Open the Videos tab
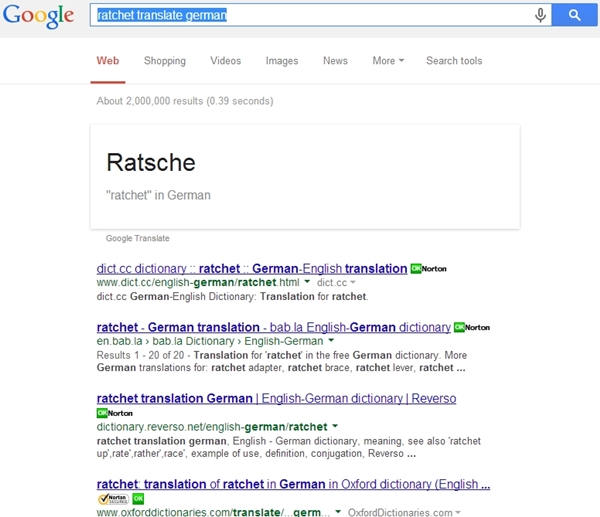 pyautogui.click(x=225, y=61)
